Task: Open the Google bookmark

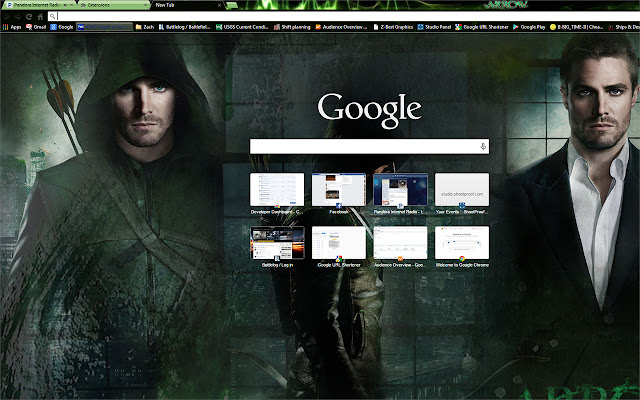Action: [62, 27]
